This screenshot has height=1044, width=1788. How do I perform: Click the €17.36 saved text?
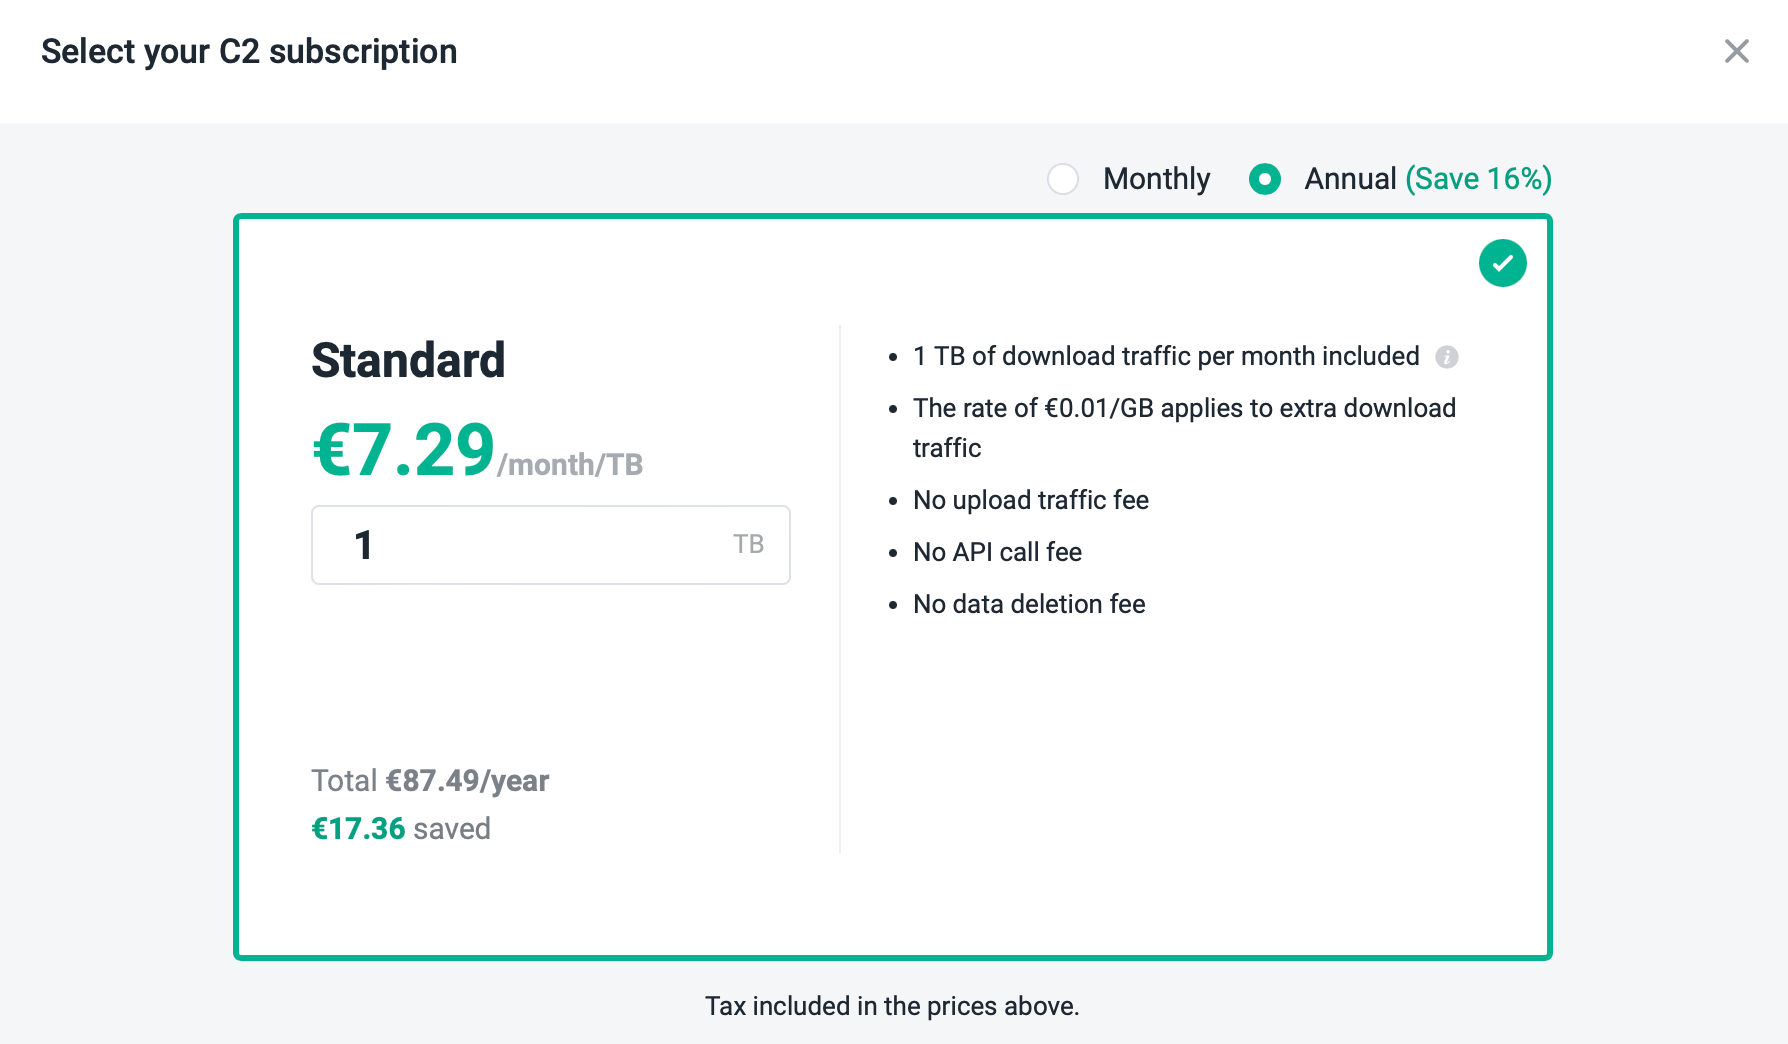click(x=401, y=829)
